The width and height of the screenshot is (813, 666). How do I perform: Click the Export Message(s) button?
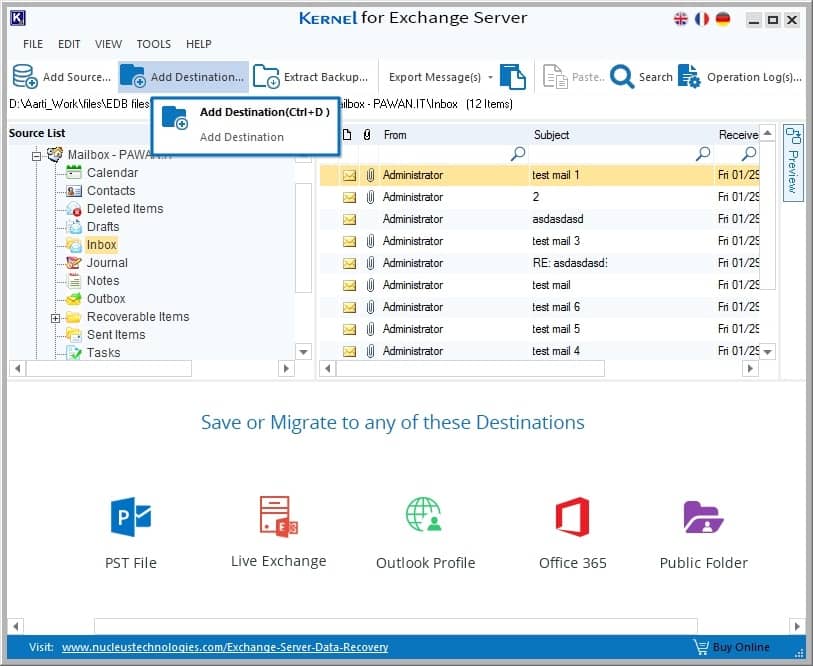(x=435, y=77)
